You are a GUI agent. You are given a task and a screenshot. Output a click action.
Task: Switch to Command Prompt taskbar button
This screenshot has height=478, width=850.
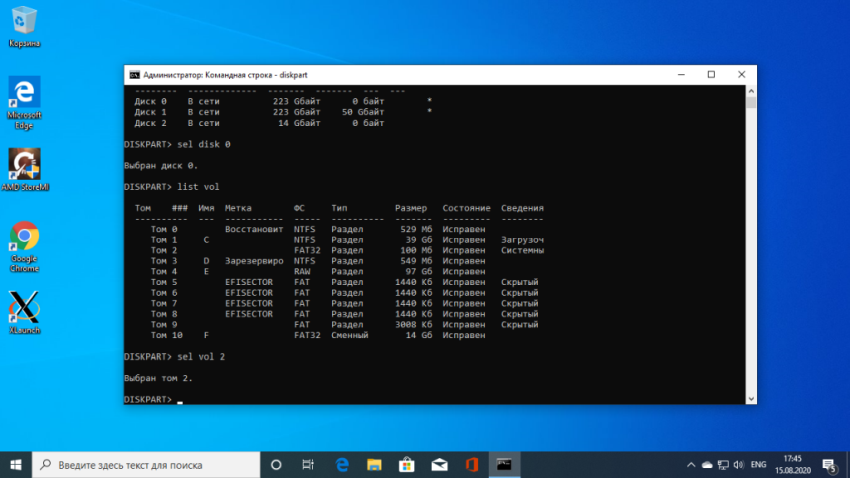[506, 465]
